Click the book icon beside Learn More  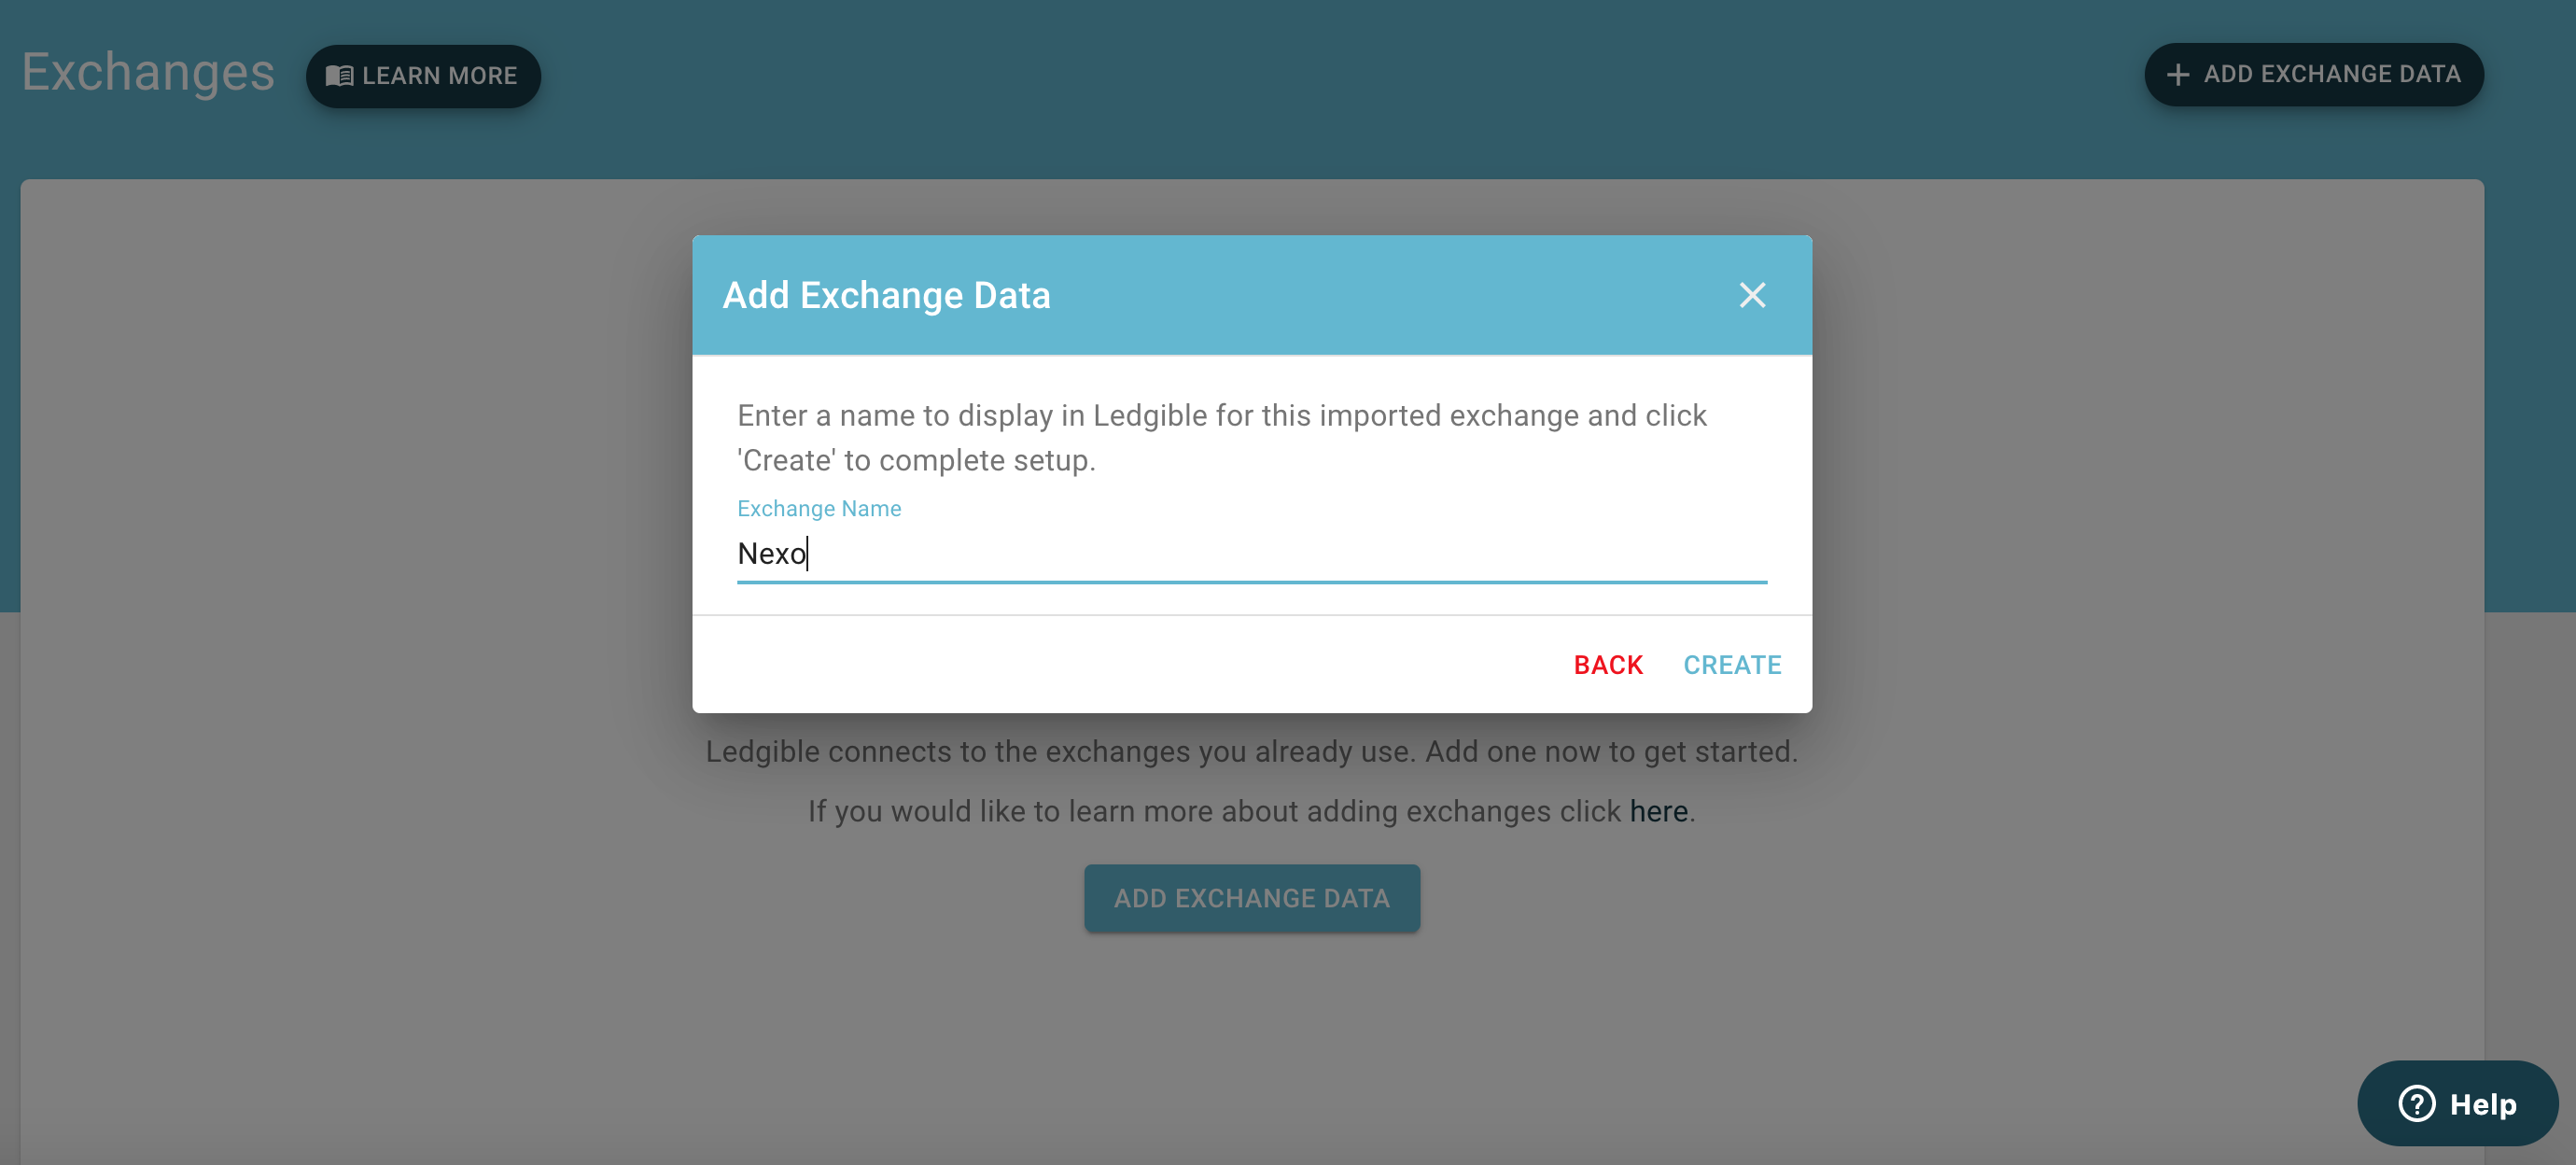pyautogui.click(x=339, y=76)
